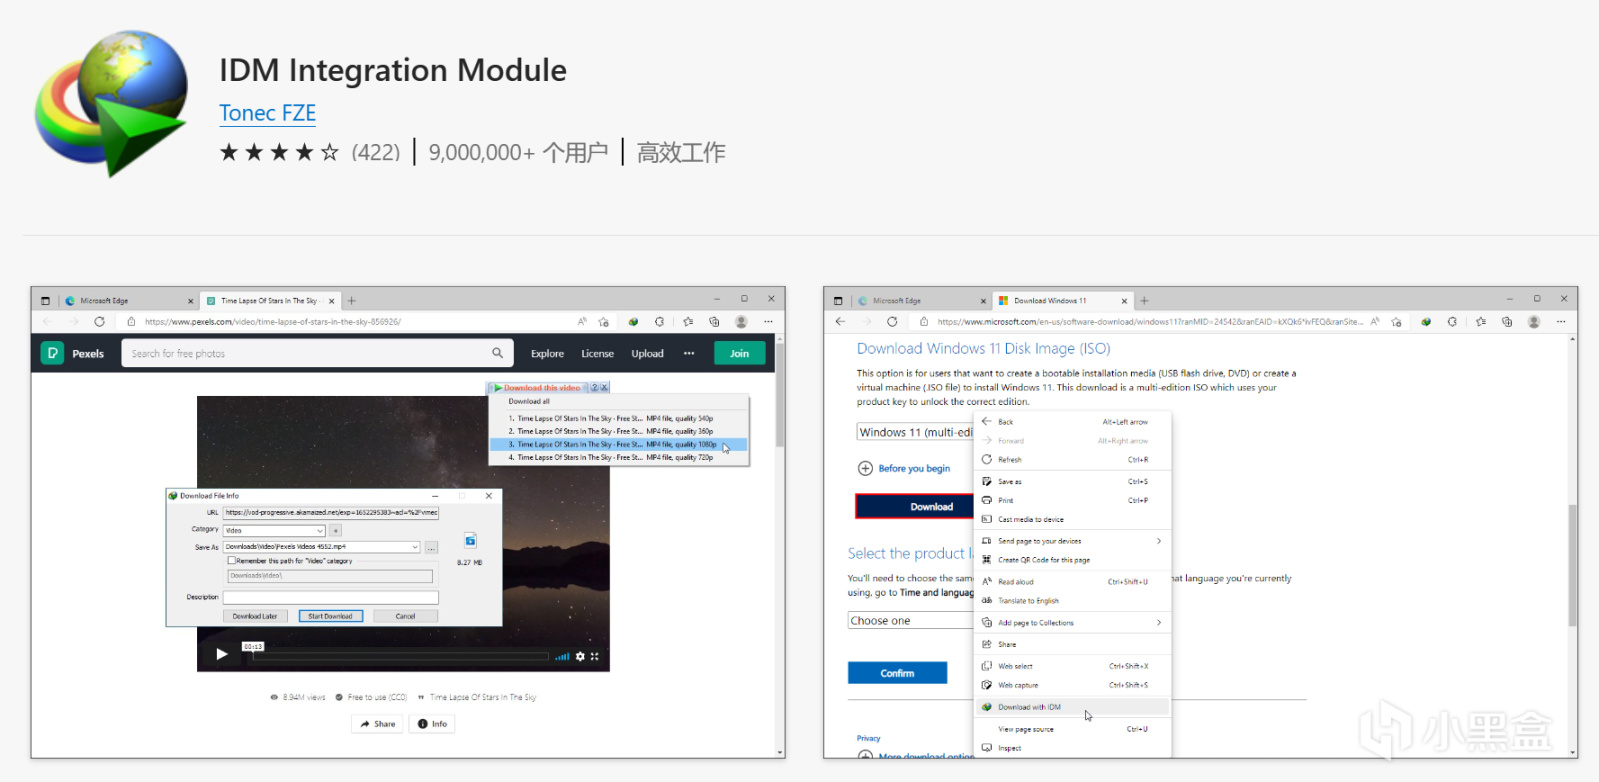This screenshot has height=782, width=1599.
Task: Open Settings and more in the Windows 11 browser
Action: pos(1561,322)
